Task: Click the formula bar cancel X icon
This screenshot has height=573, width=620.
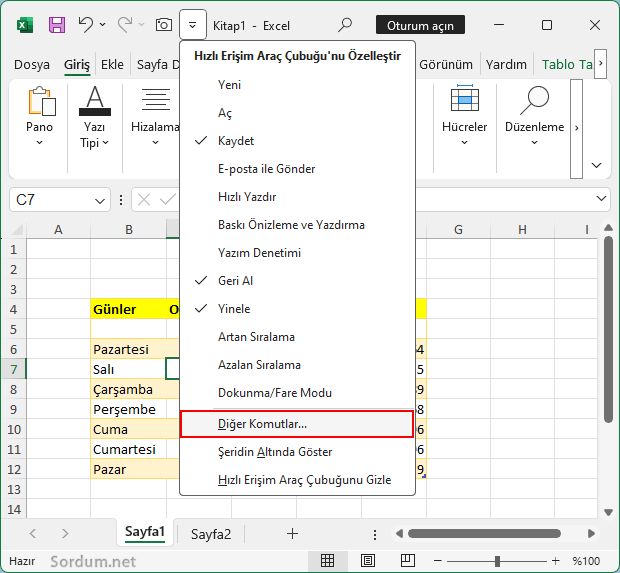Action: click(x=144, y=200)
